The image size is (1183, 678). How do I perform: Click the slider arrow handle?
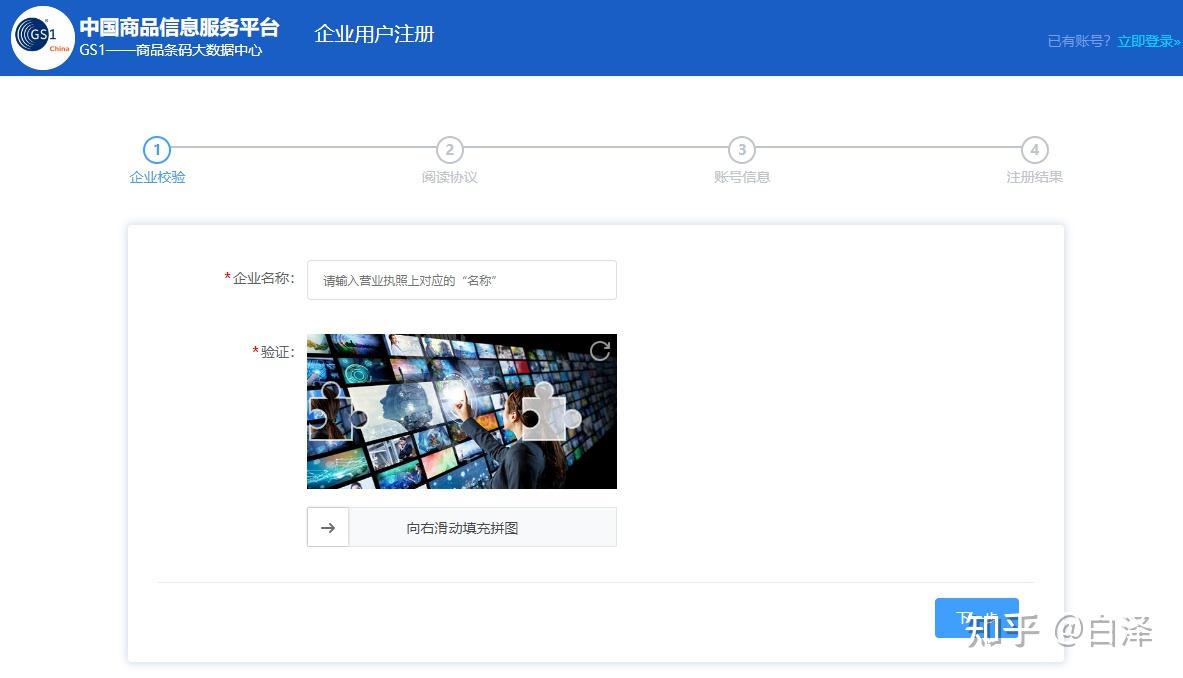click(328, 526)
